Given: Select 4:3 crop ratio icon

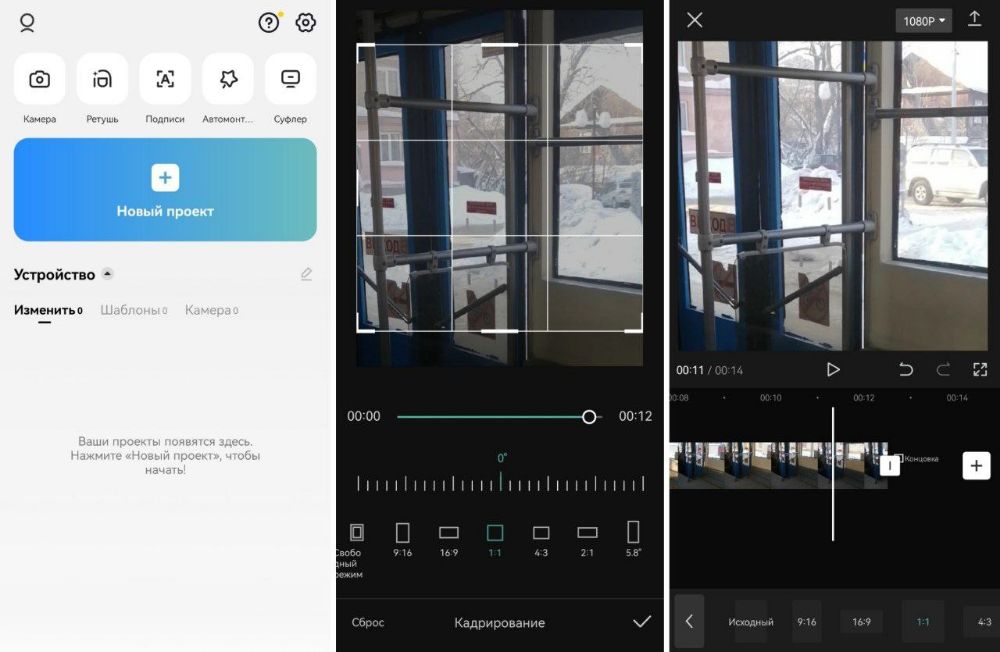Looking at the screenshot, I should (541, 532).
